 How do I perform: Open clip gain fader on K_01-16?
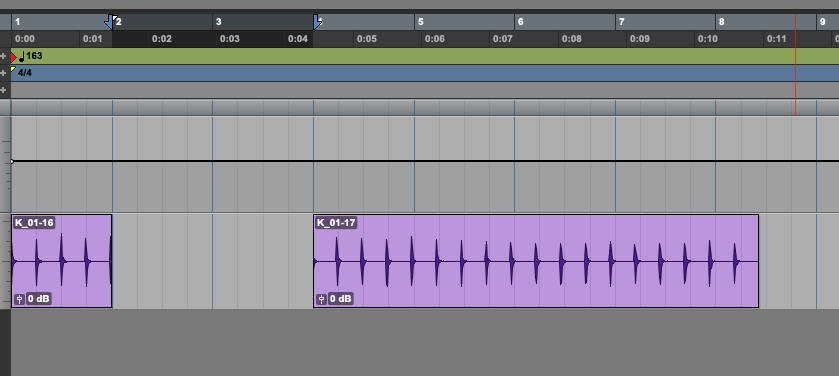click(19, 299)
